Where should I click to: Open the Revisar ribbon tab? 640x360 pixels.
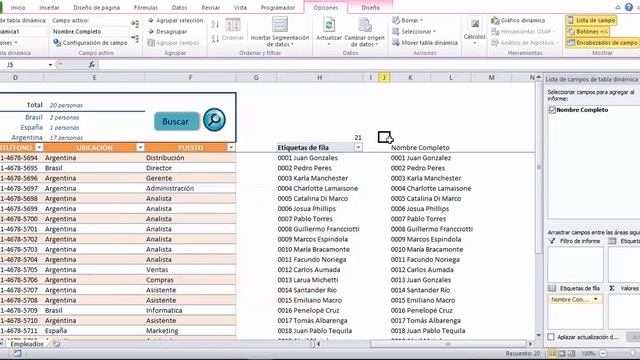(211, 7)
